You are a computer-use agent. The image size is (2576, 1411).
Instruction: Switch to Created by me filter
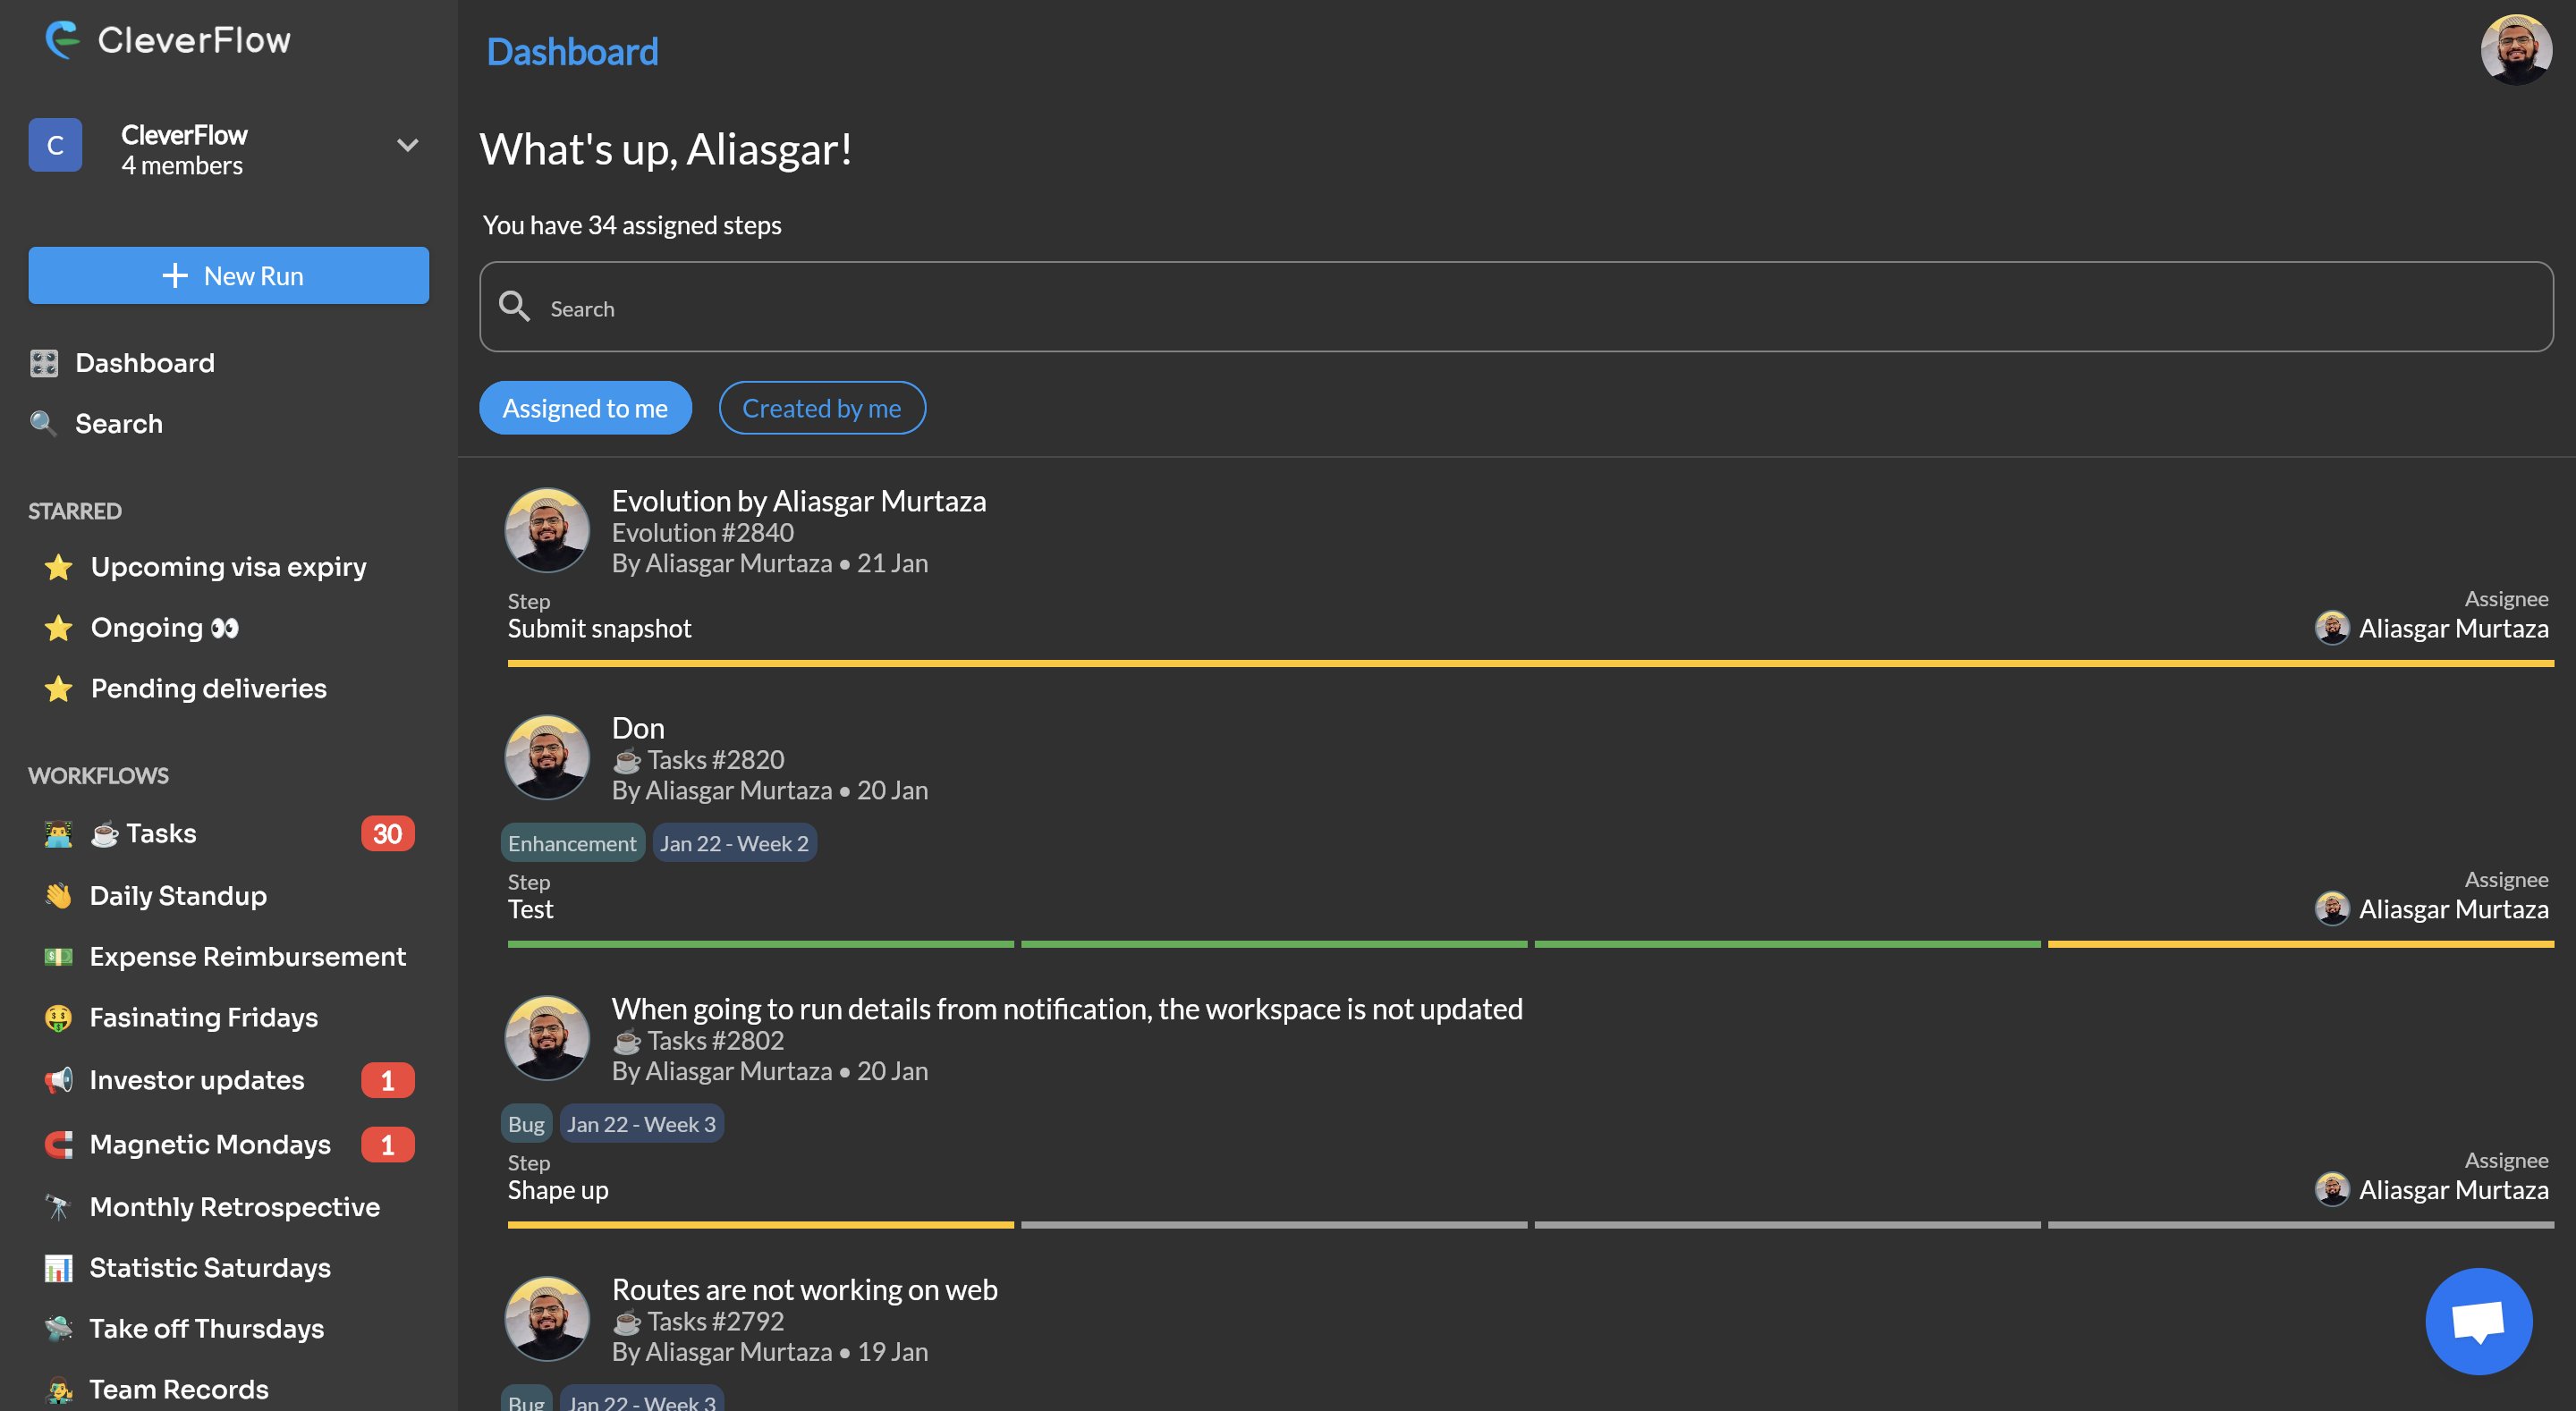821,408
